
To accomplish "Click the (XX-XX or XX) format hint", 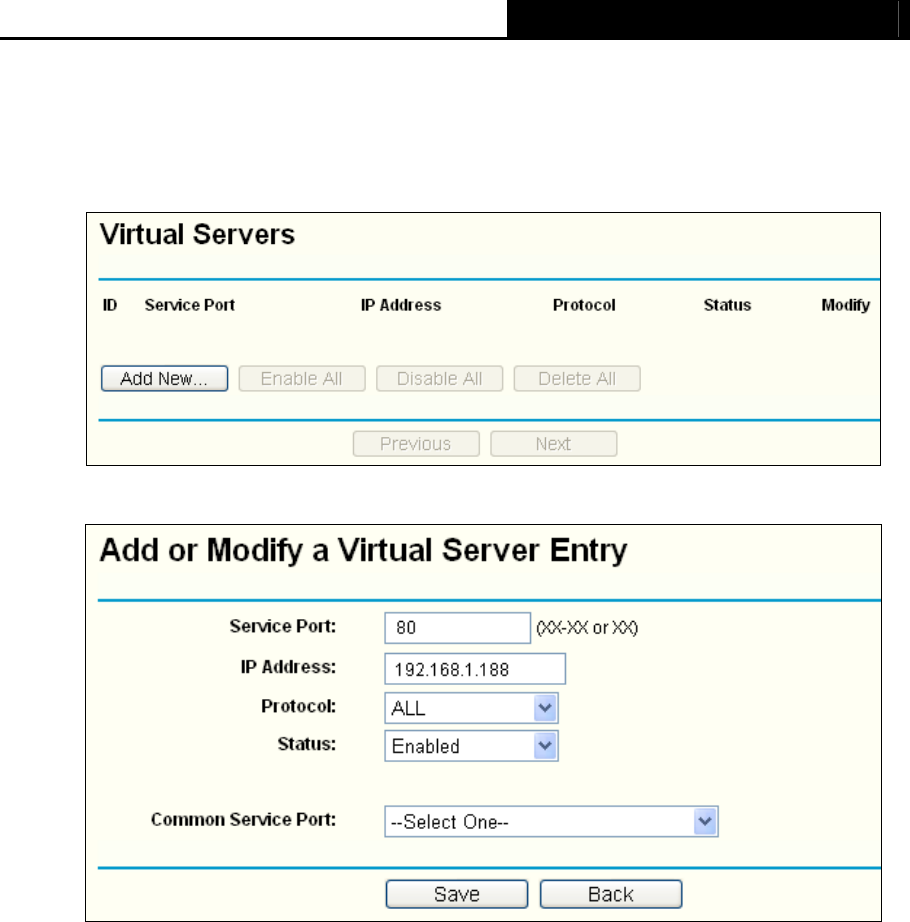I will pyautogui.click(x=587, y=628).
